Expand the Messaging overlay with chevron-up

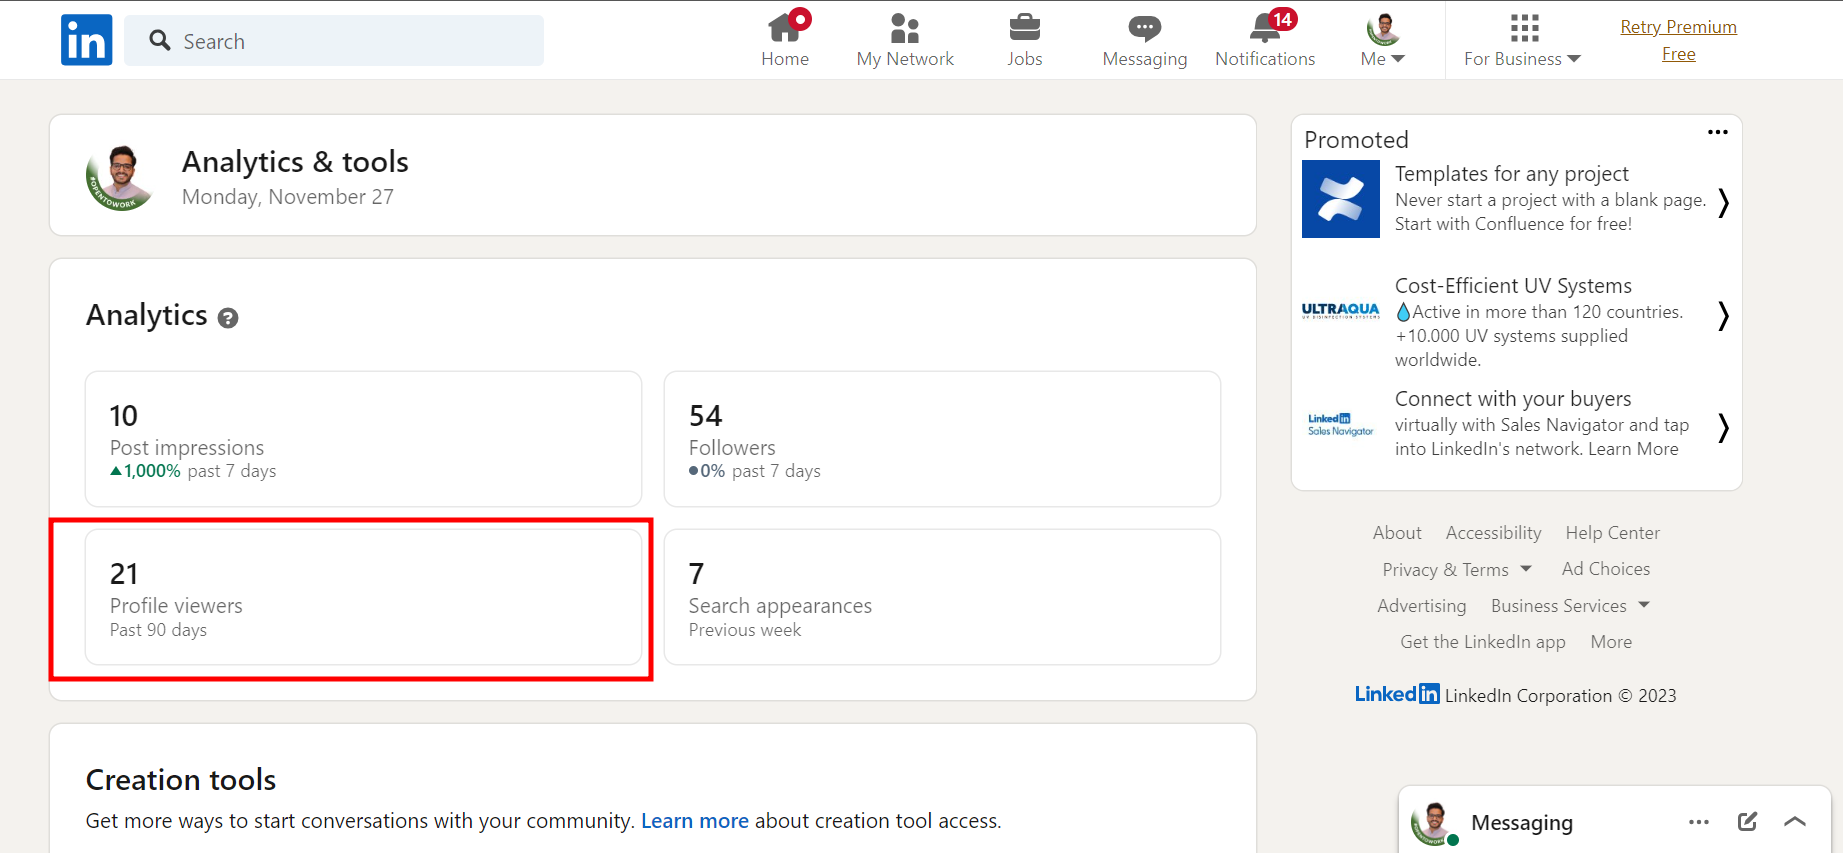1795,821
